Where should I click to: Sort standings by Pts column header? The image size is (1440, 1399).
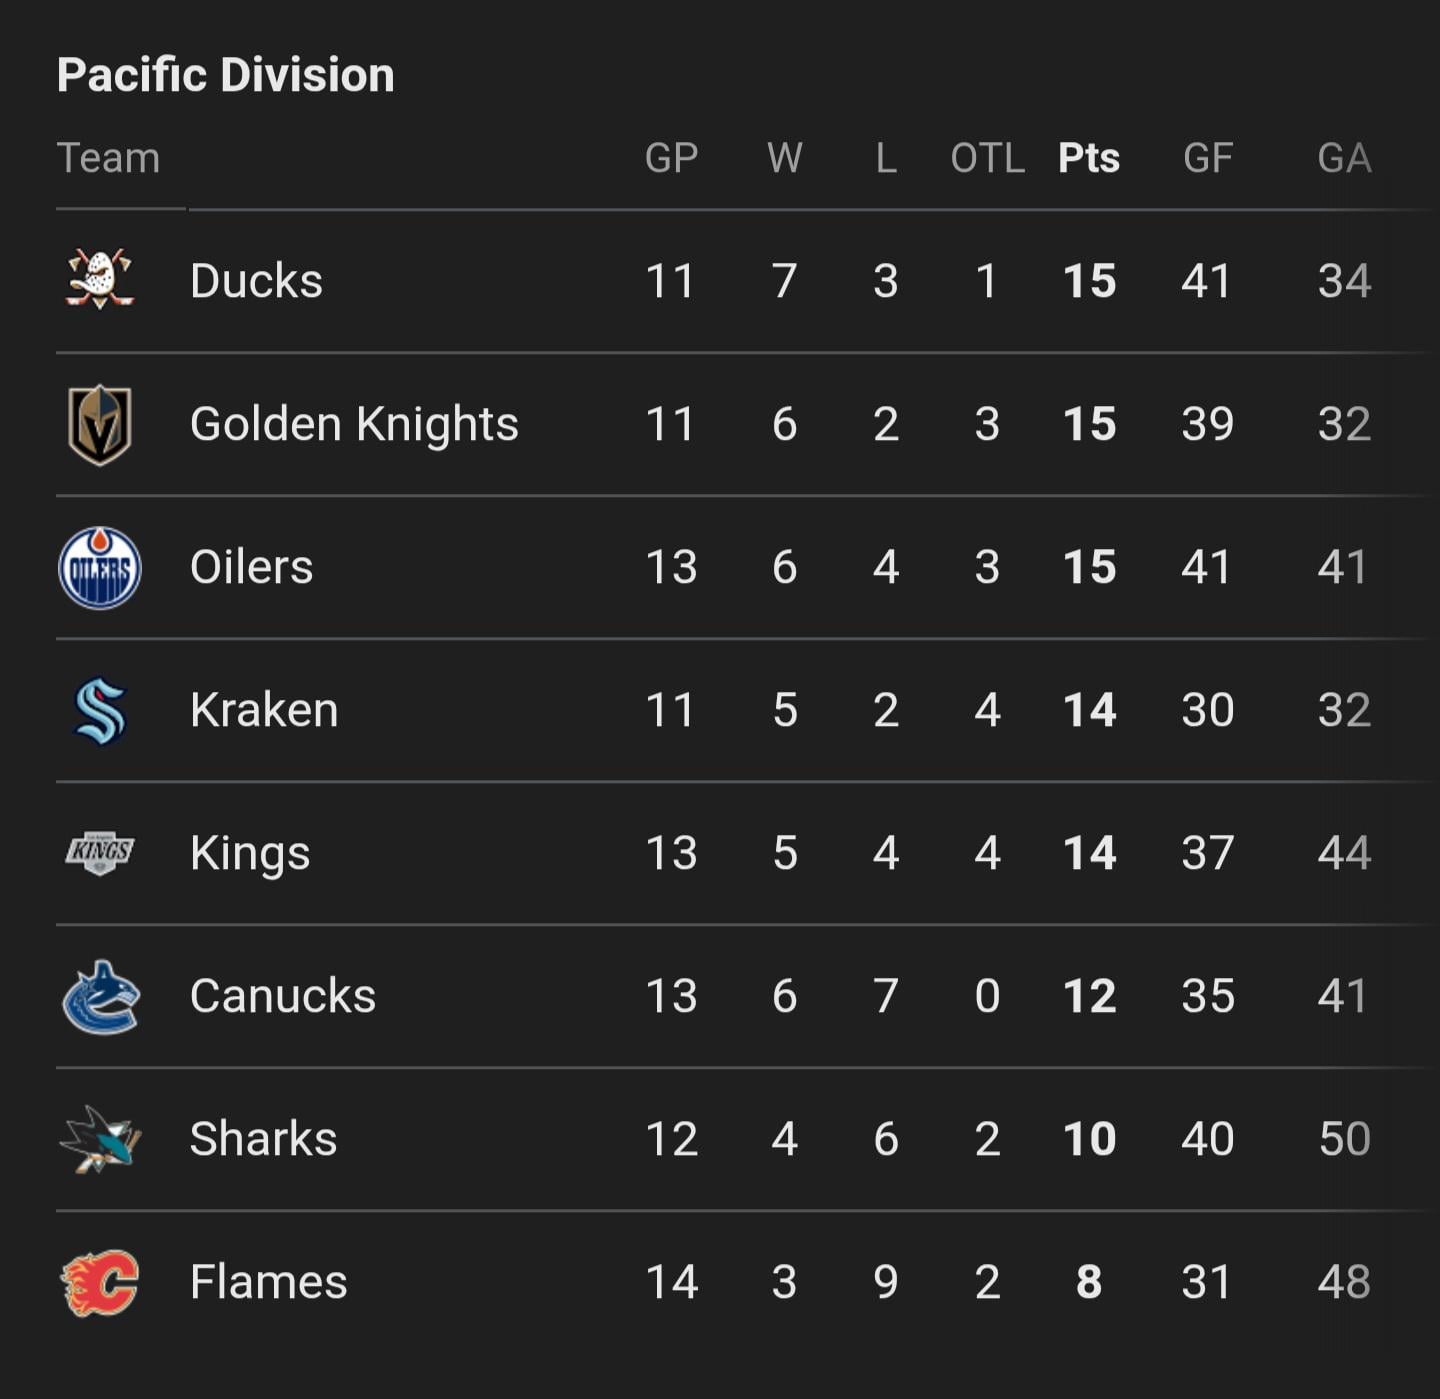coord(1088,158)
